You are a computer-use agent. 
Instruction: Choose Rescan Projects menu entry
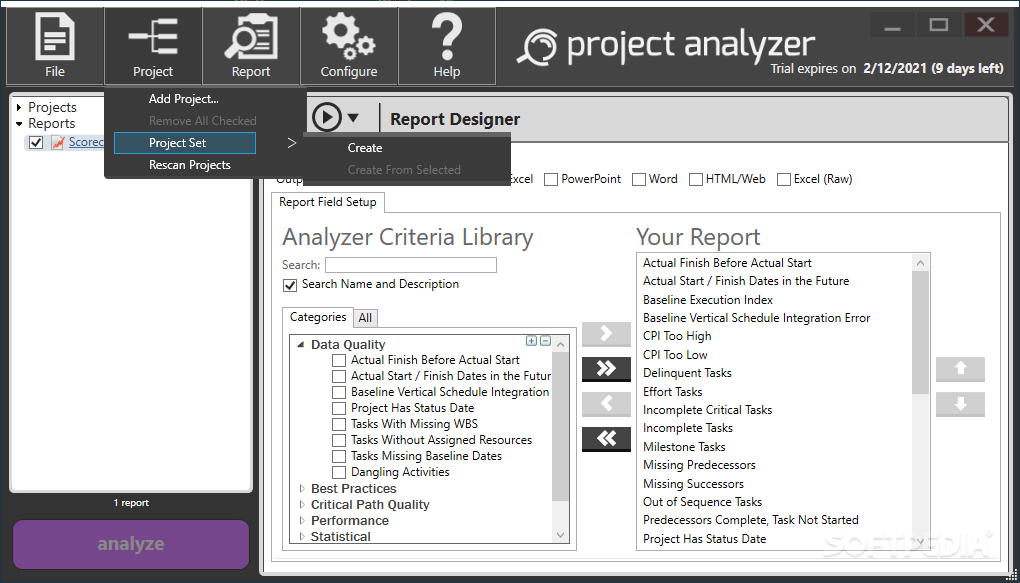pyautogui.click(x=189, y=165)
